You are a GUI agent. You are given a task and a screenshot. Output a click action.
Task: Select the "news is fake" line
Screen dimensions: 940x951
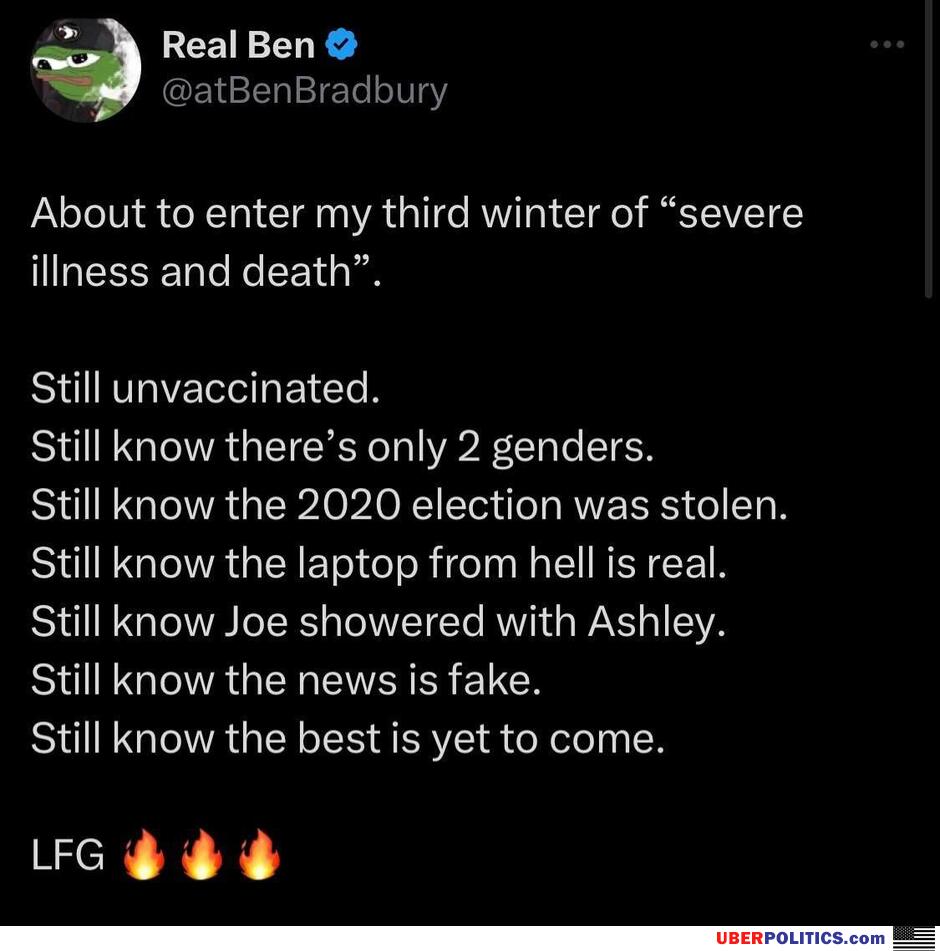[x=286, y=680]
